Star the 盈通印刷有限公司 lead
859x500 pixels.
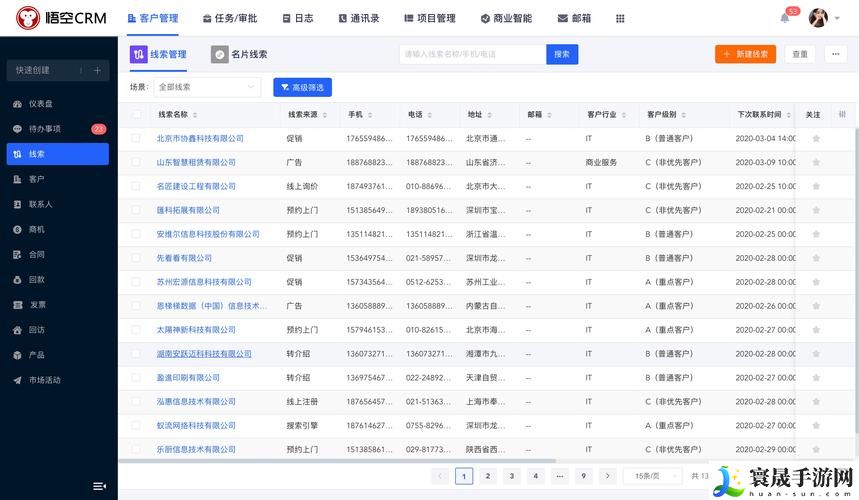pyautogui.click(x=816, y=377)
